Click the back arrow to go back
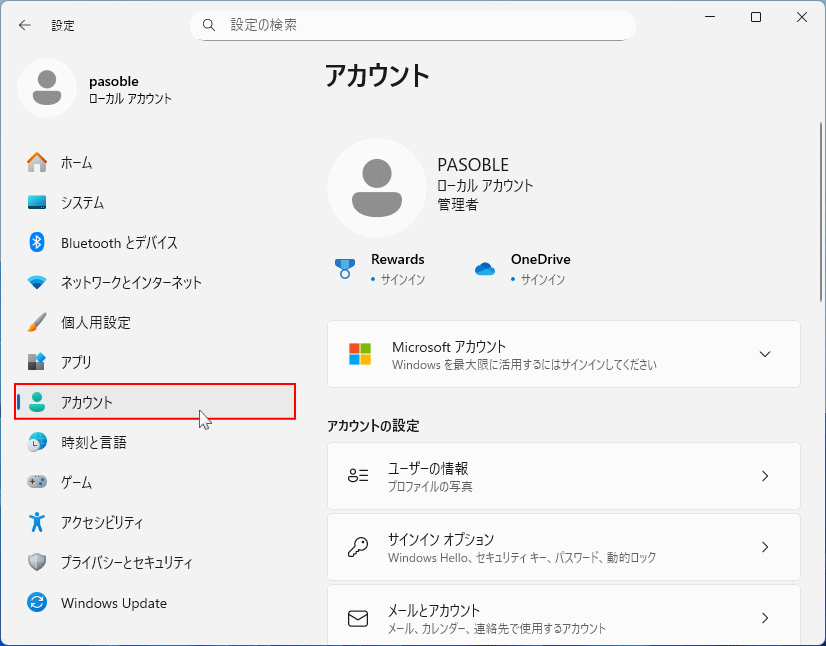 24,25
